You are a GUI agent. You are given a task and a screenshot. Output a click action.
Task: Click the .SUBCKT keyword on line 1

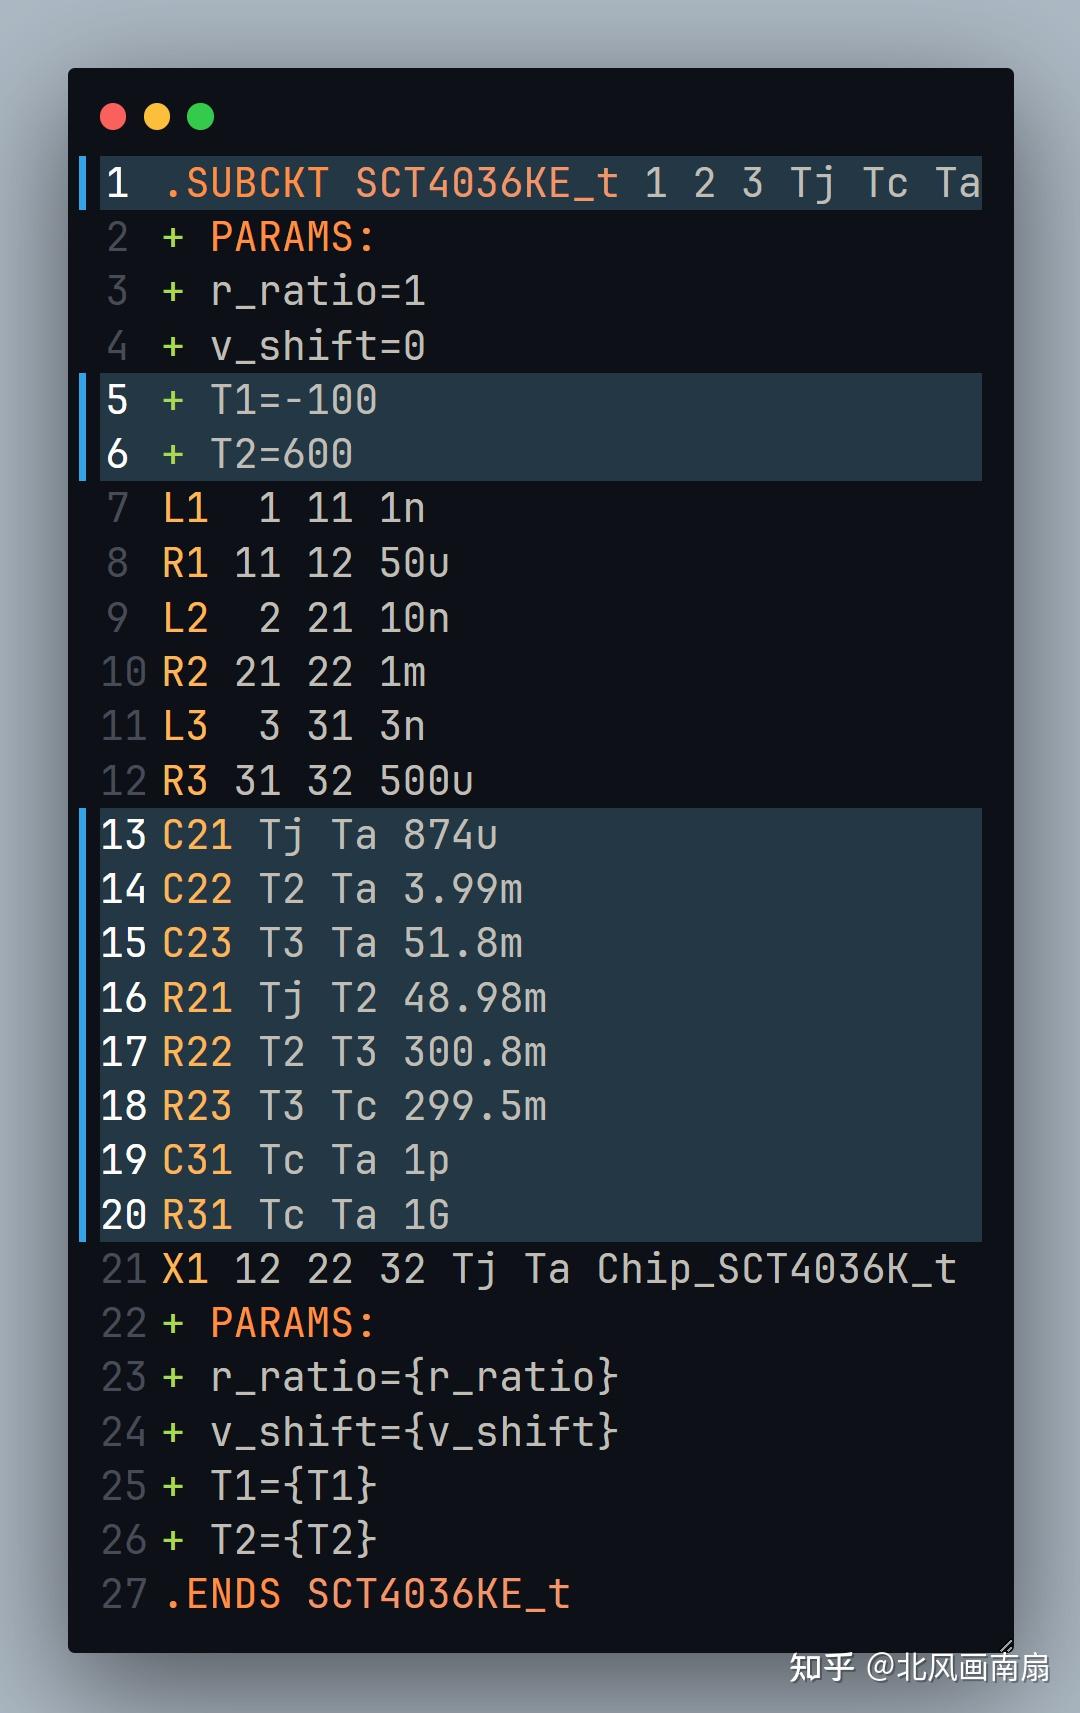[246, 183]
